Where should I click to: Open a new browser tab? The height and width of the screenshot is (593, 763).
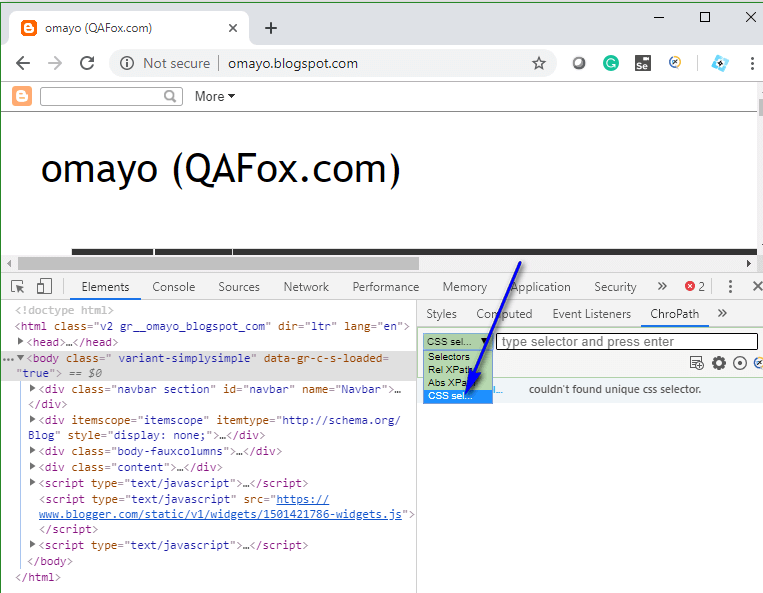point(271,28)
